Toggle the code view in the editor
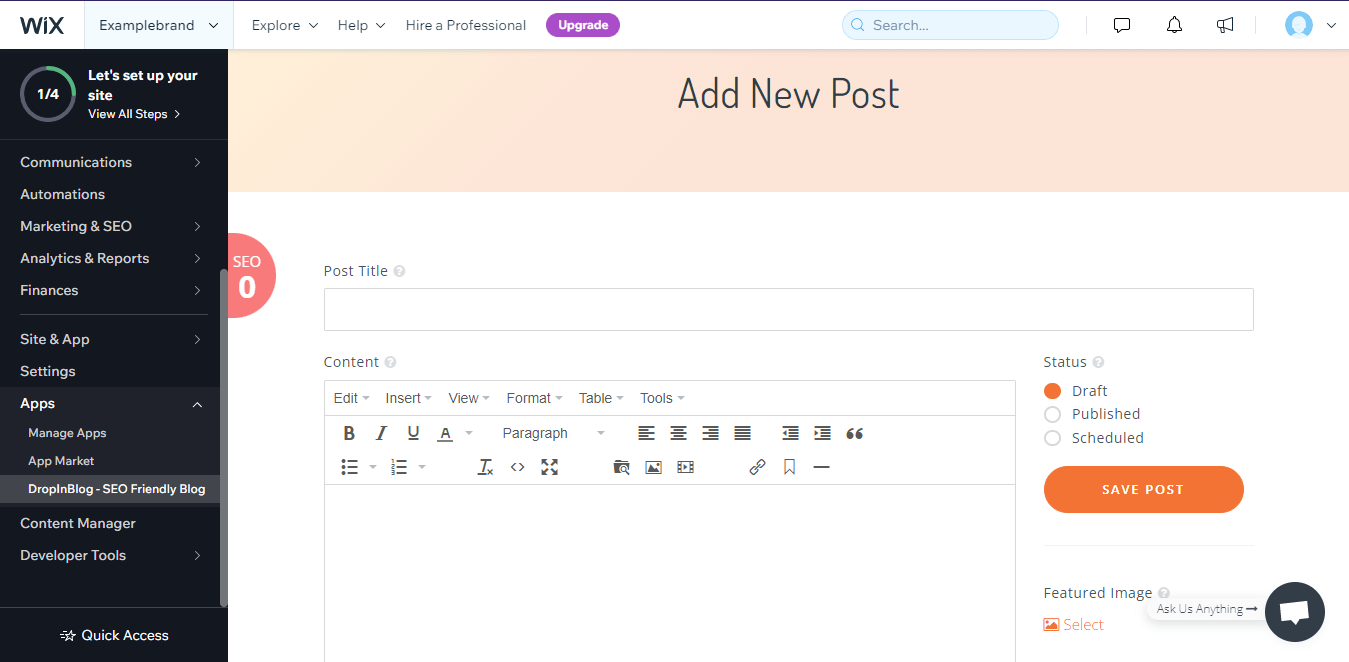Screen dimensions: 1349x662 tap(517, 466)
